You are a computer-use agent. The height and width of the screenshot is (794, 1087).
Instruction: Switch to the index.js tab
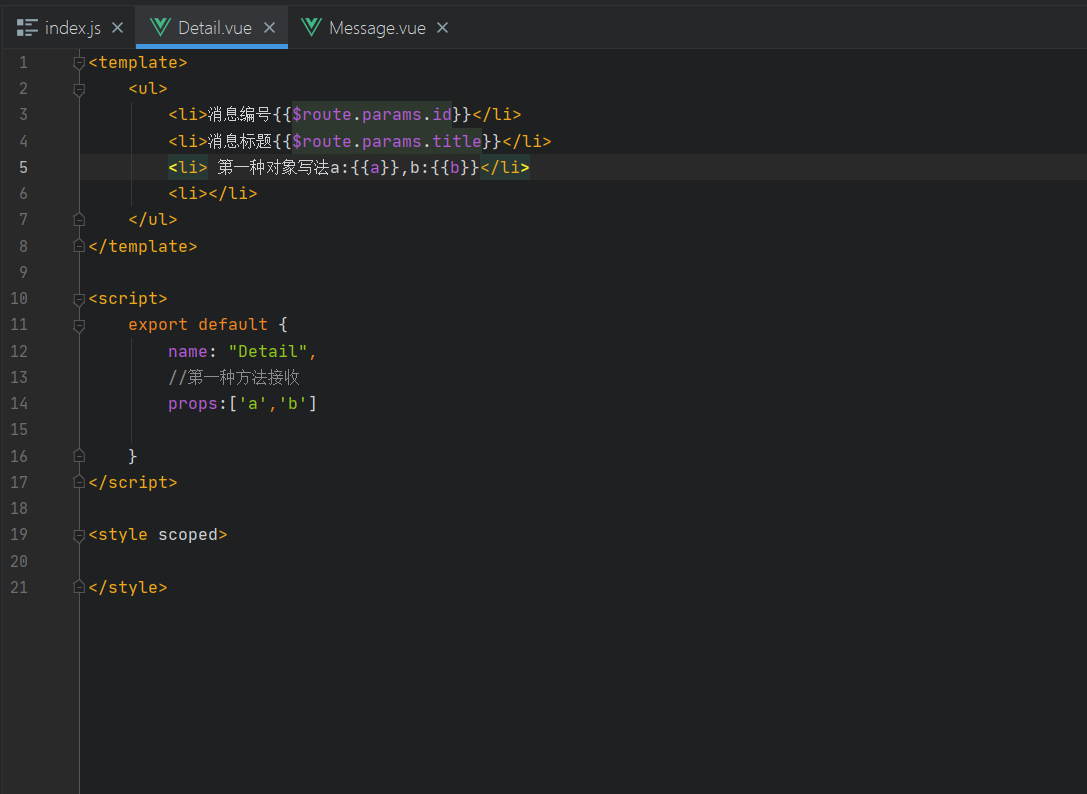(72, 28)
